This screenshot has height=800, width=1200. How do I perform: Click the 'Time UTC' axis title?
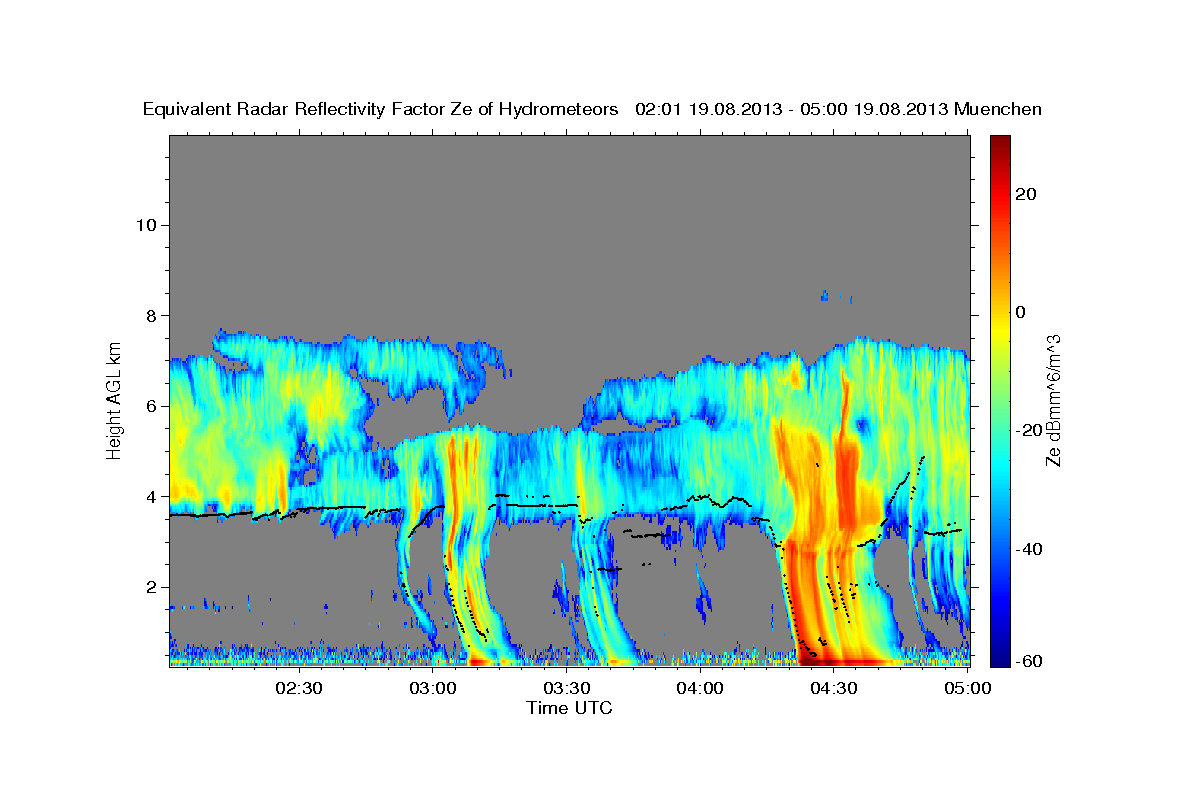(569, 708)
